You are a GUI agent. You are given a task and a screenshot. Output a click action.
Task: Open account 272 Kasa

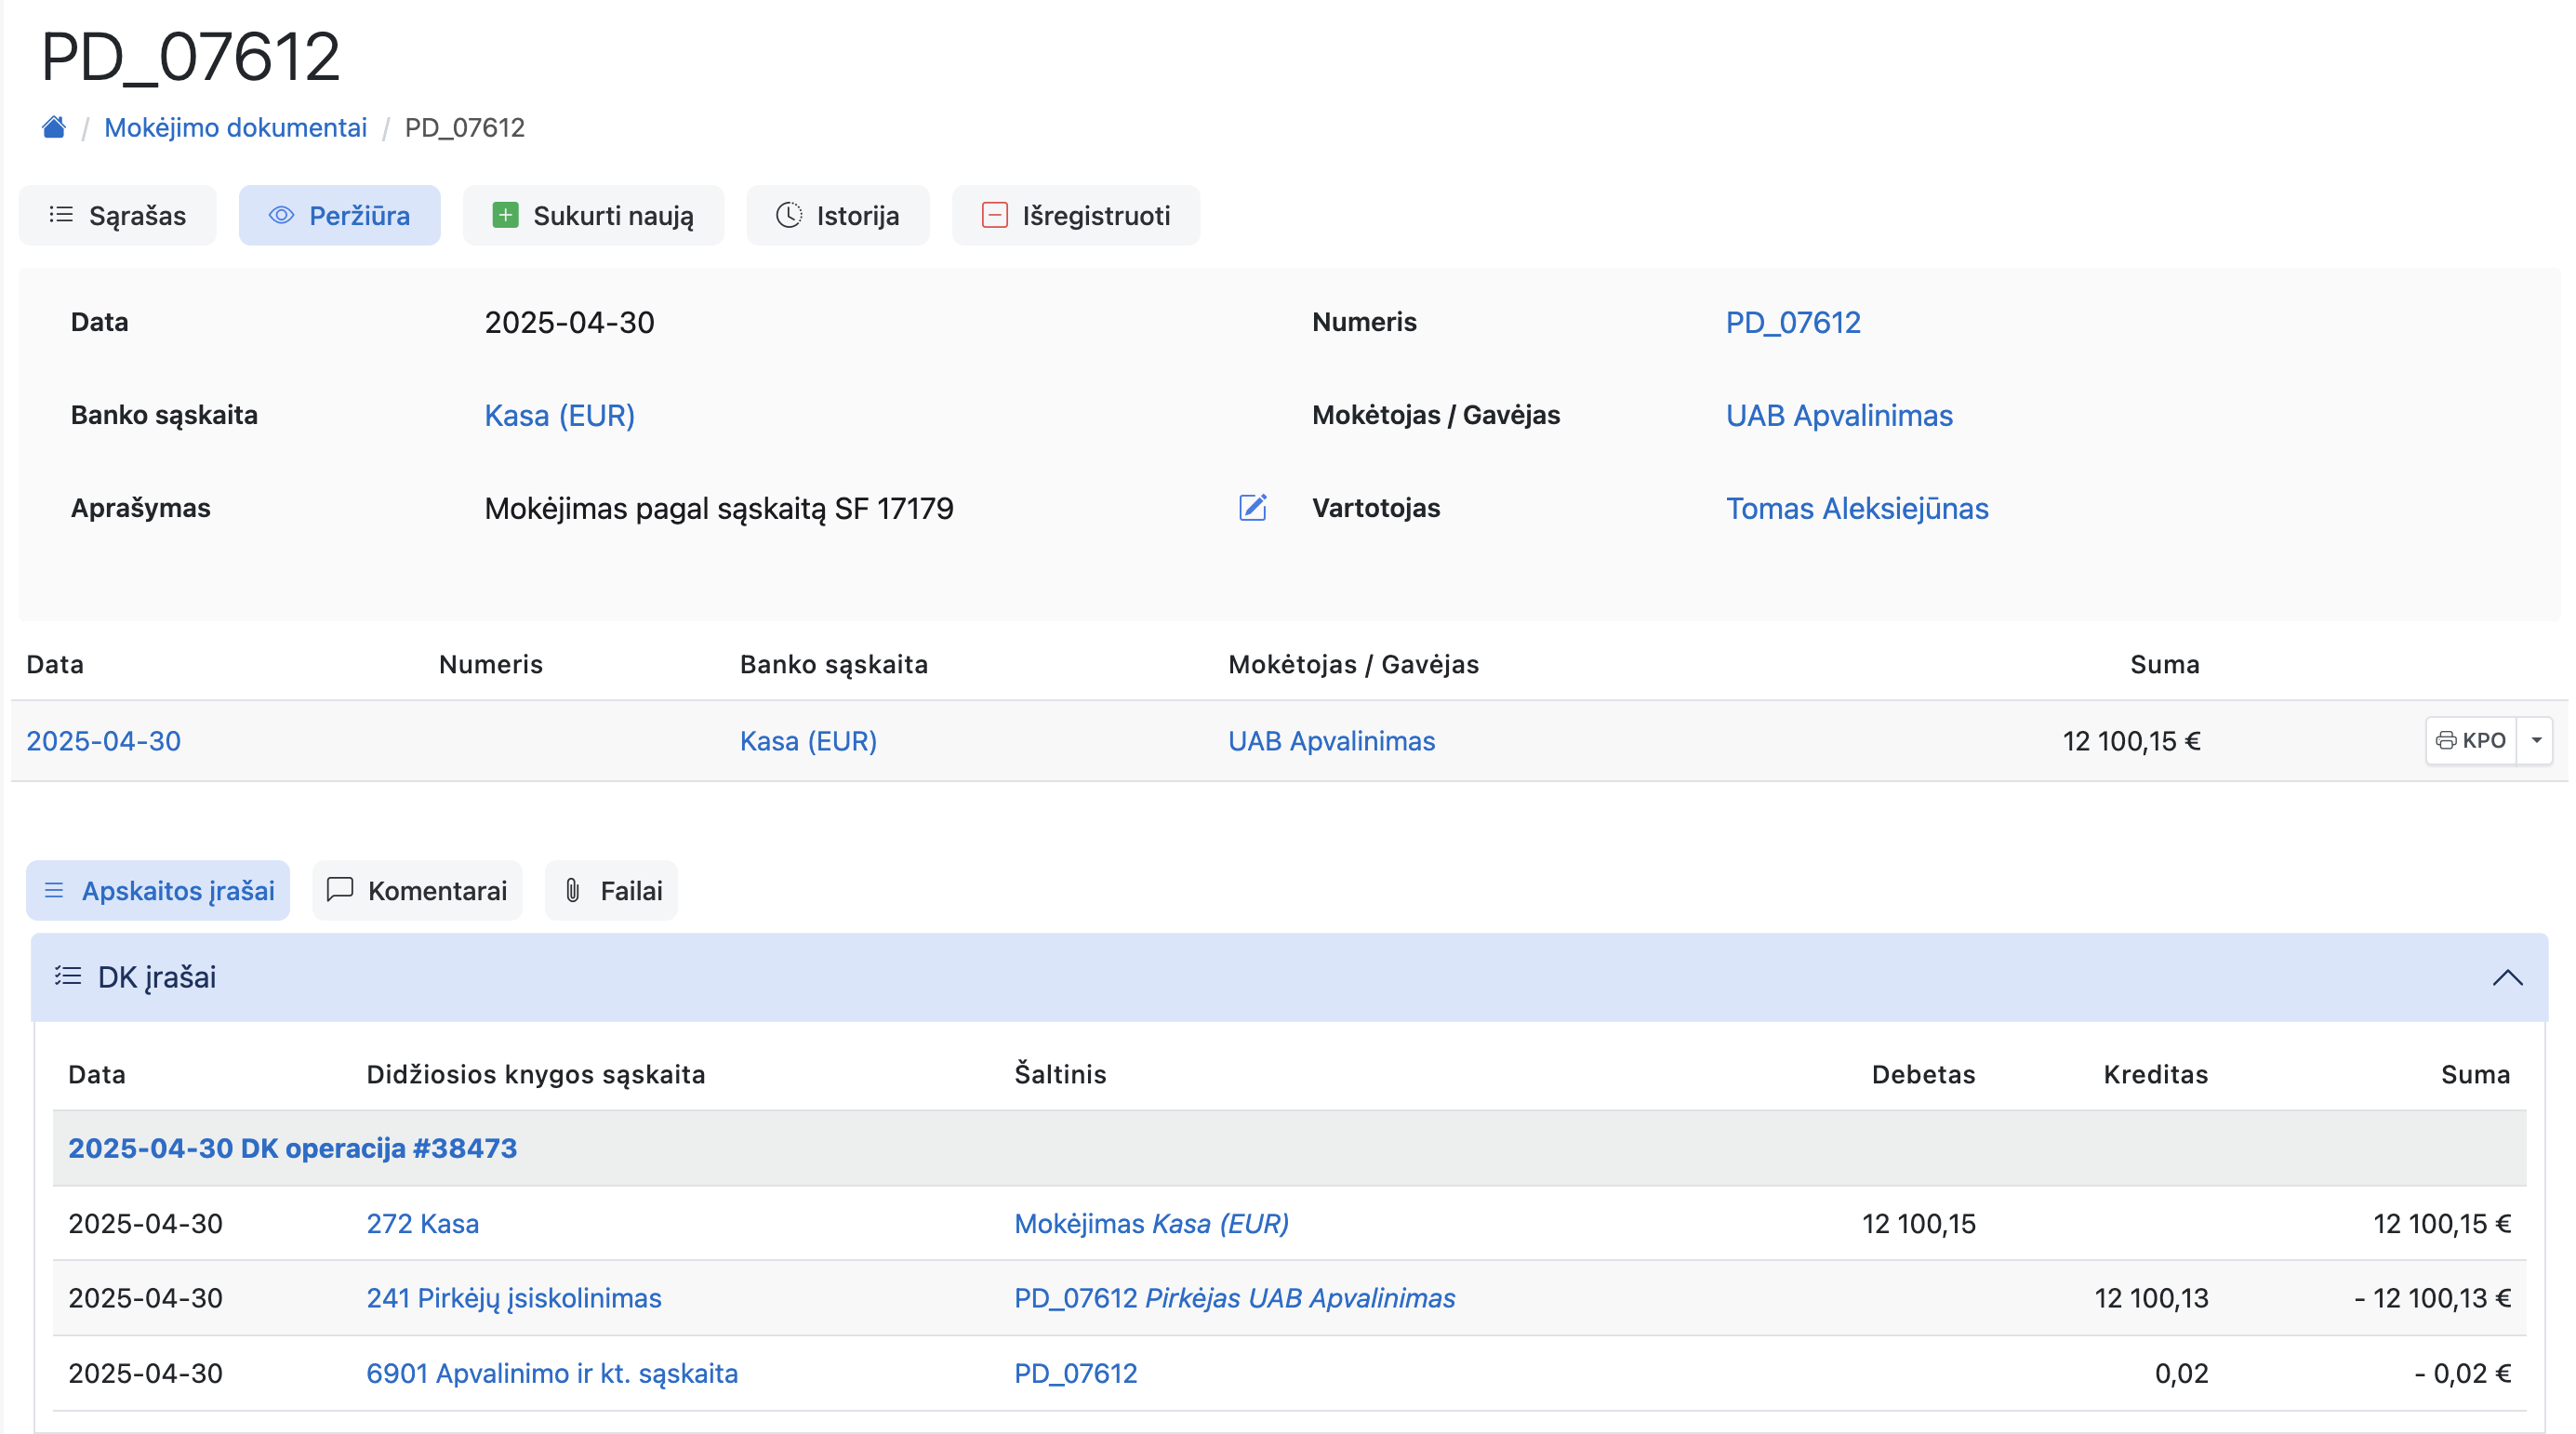pyautogui.click(x=422, y=1223)
